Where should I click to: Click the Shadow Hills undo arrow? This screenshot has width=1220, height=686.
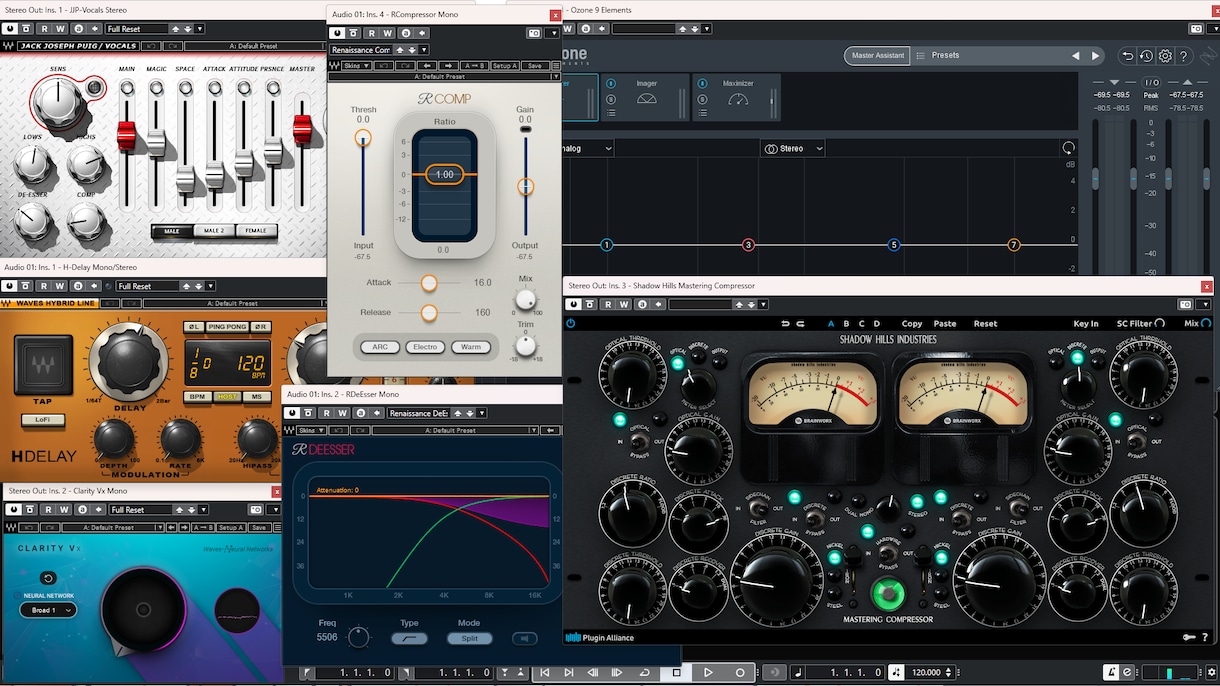click(786, 323)
